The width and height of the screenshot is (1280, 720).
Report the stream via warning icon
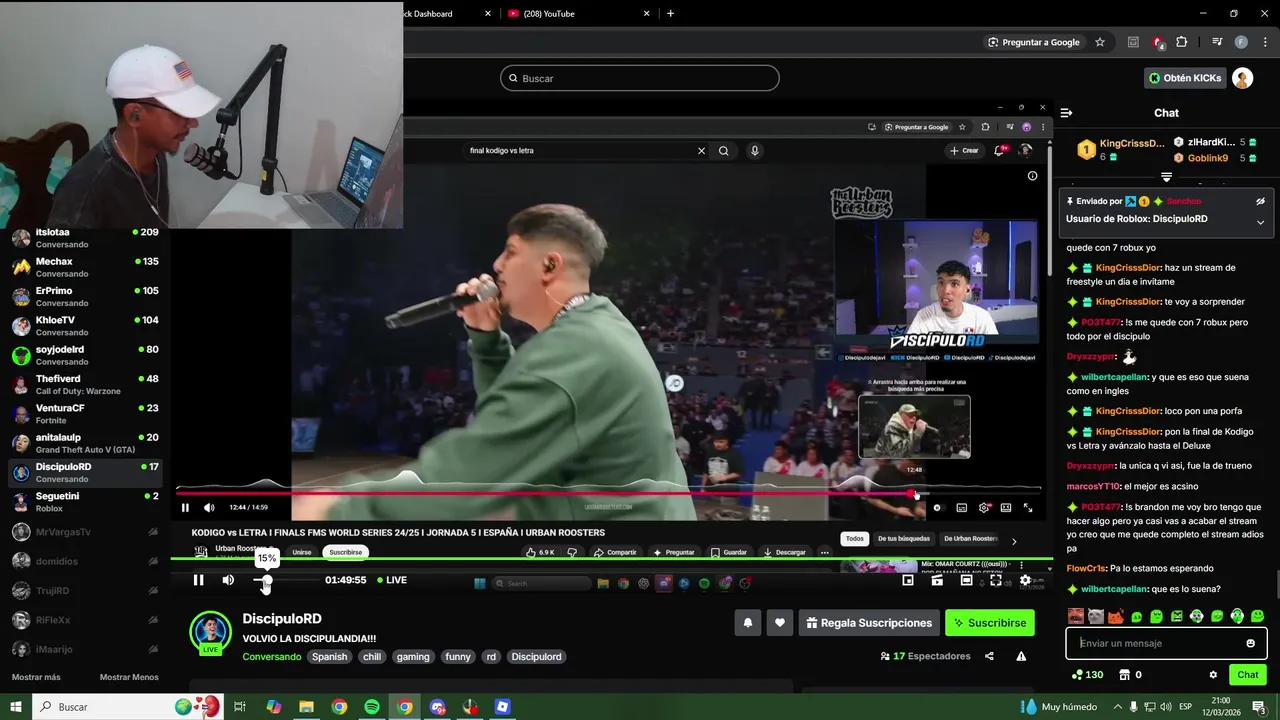point(1021,656)
